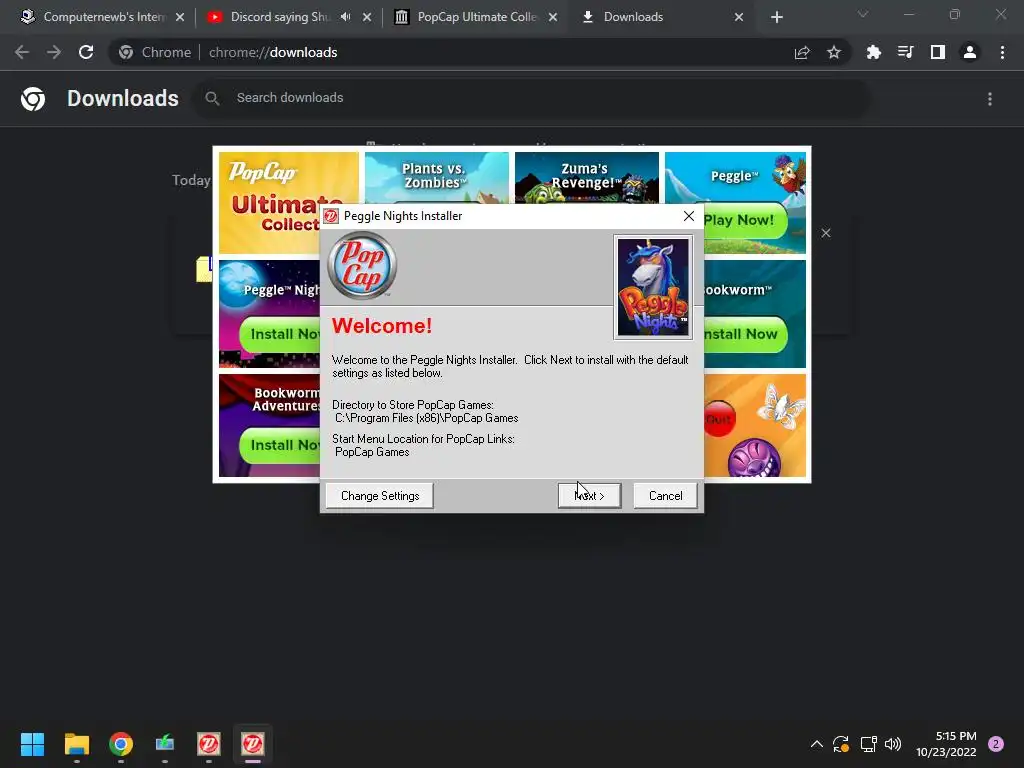
Task: Open the Chrome three-dot menu
Action: pyautogui.click(x=1002, y=52)
